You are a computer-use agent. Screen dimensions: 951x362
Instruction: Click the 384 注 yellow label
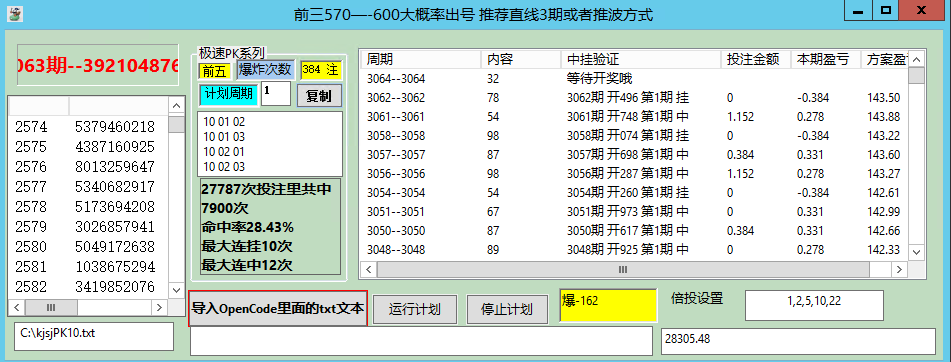click(x=321, y=69)
